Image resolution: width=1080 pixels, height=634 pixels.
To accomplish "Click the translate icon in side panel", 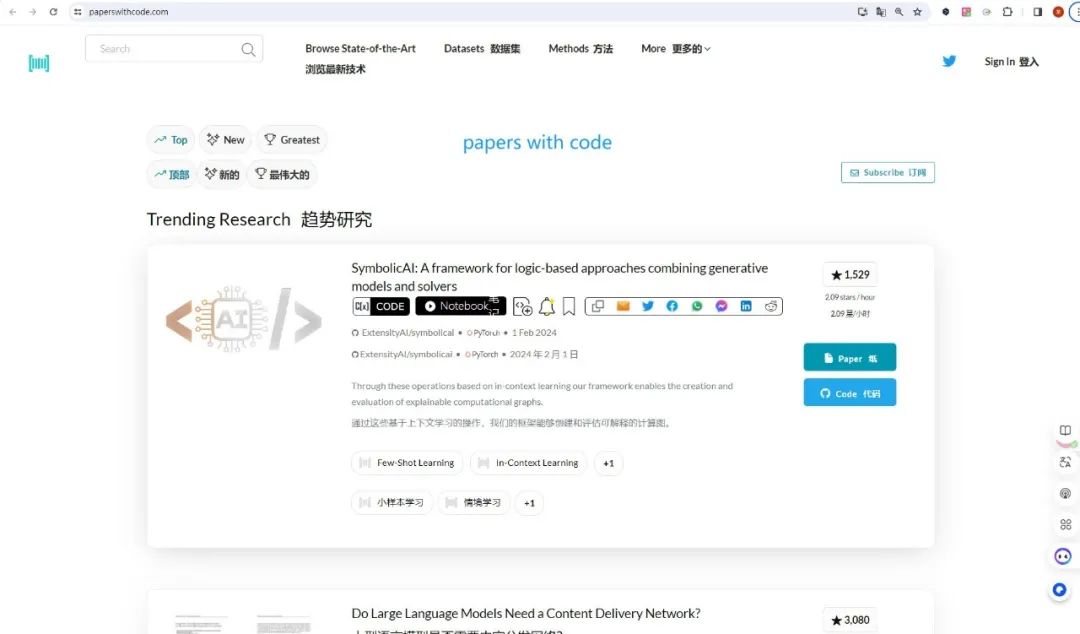I will tap(1066, 462).
